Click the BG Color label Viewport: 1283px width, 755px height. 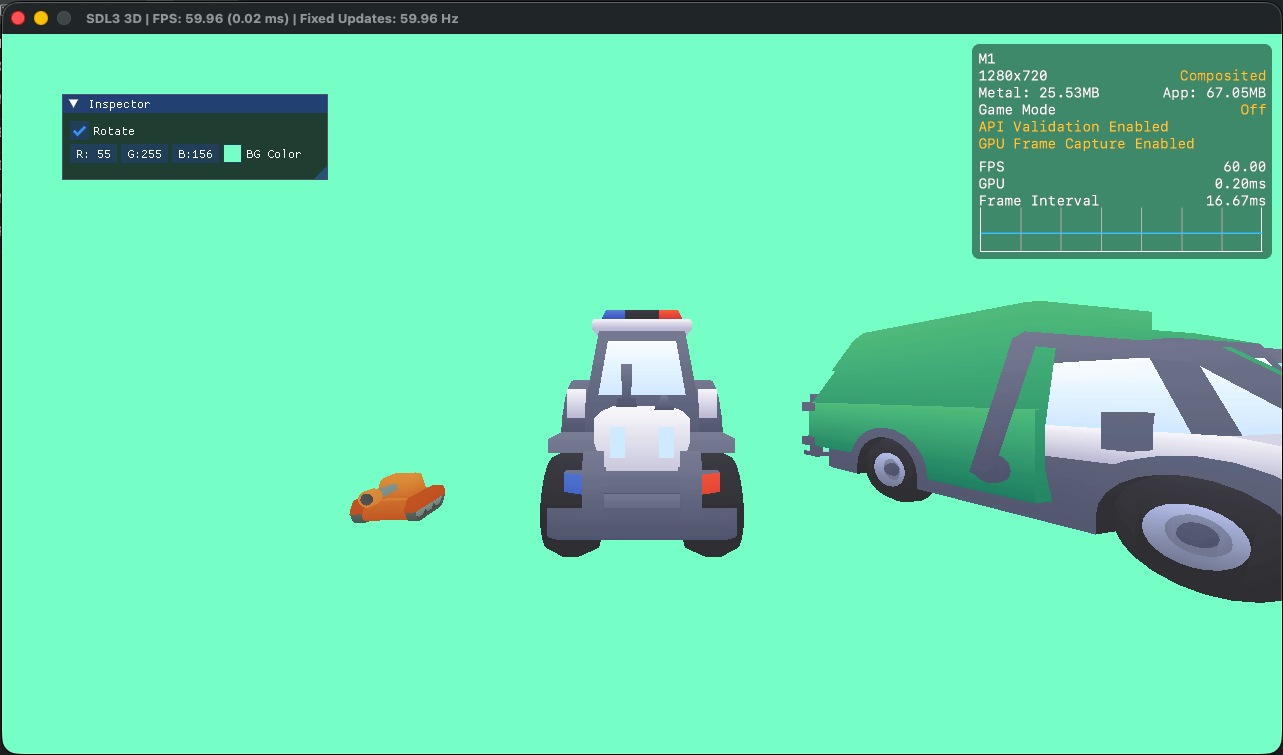tap(273, 154)
